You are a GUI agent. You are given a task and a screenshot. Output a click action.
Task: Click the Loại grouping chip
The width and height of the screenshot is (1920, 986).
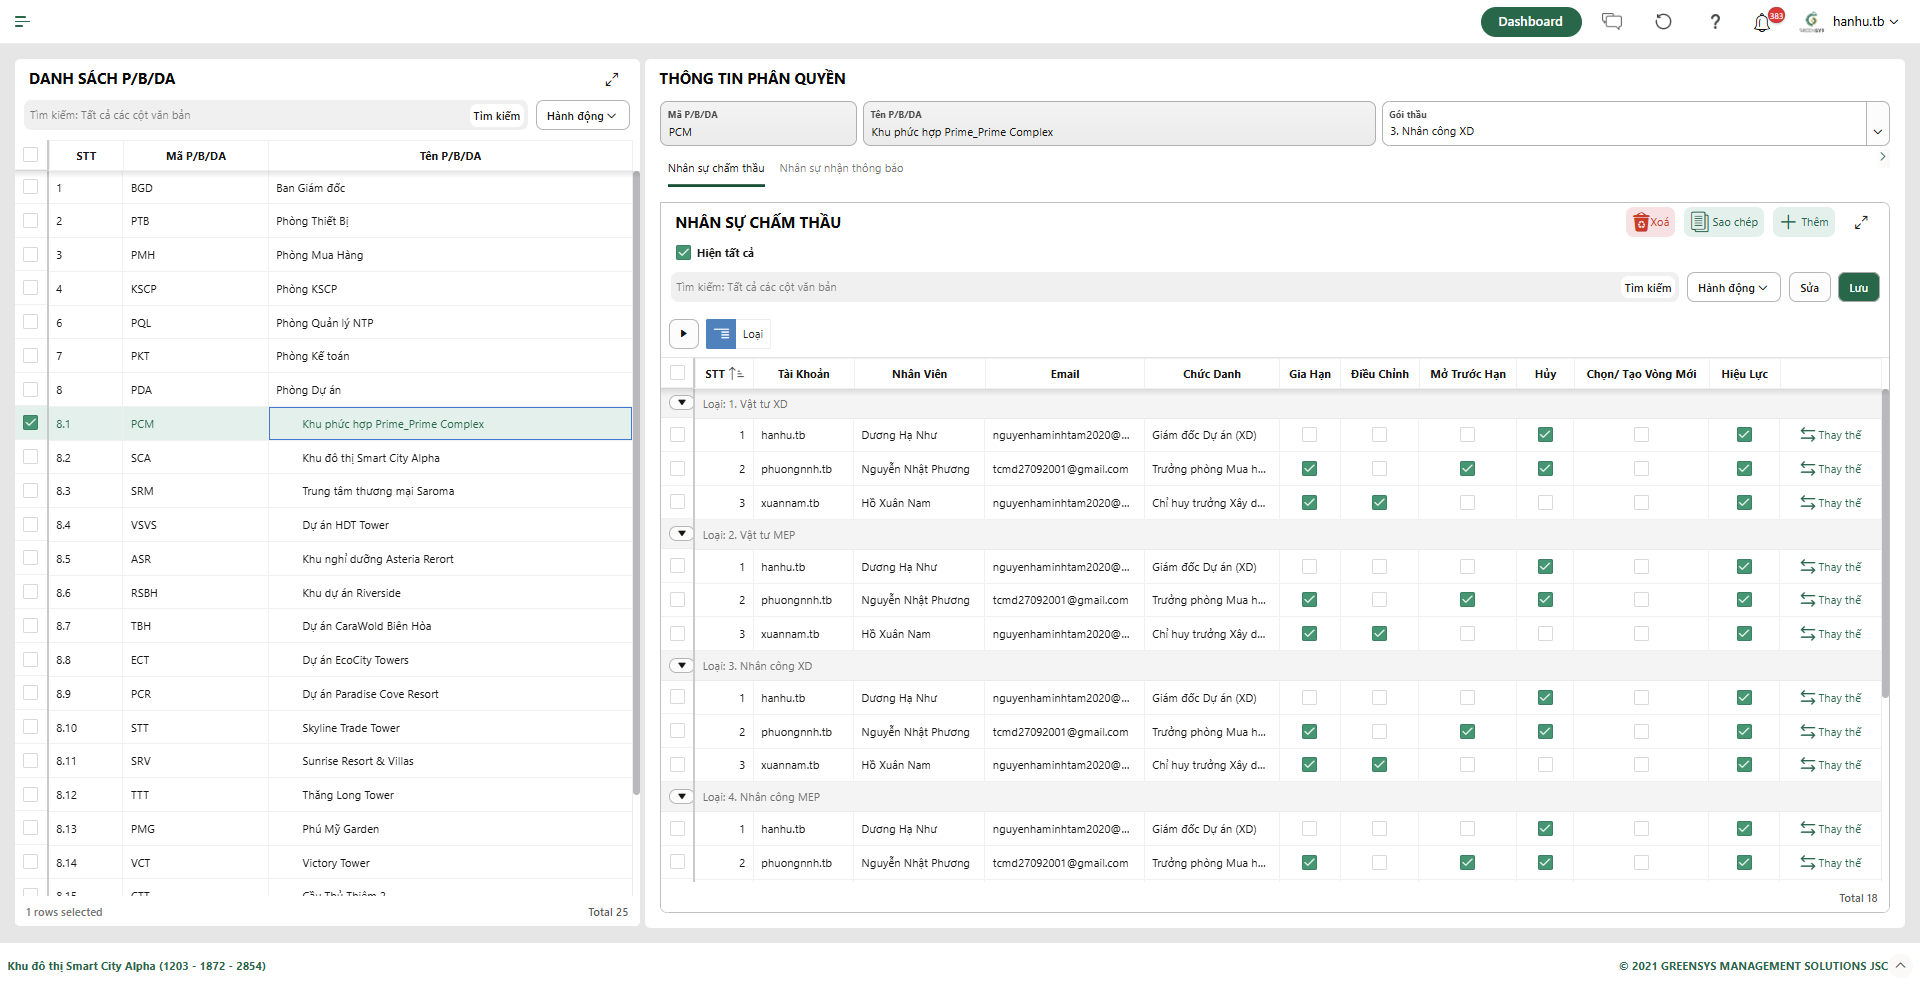pos(753,334)
